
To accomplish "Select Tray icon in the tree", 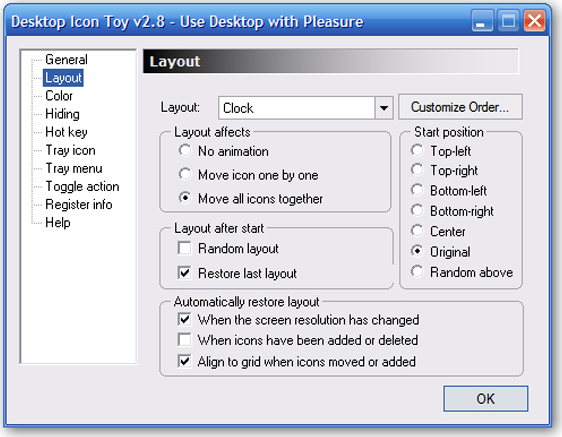I will [x=71, y=150].
